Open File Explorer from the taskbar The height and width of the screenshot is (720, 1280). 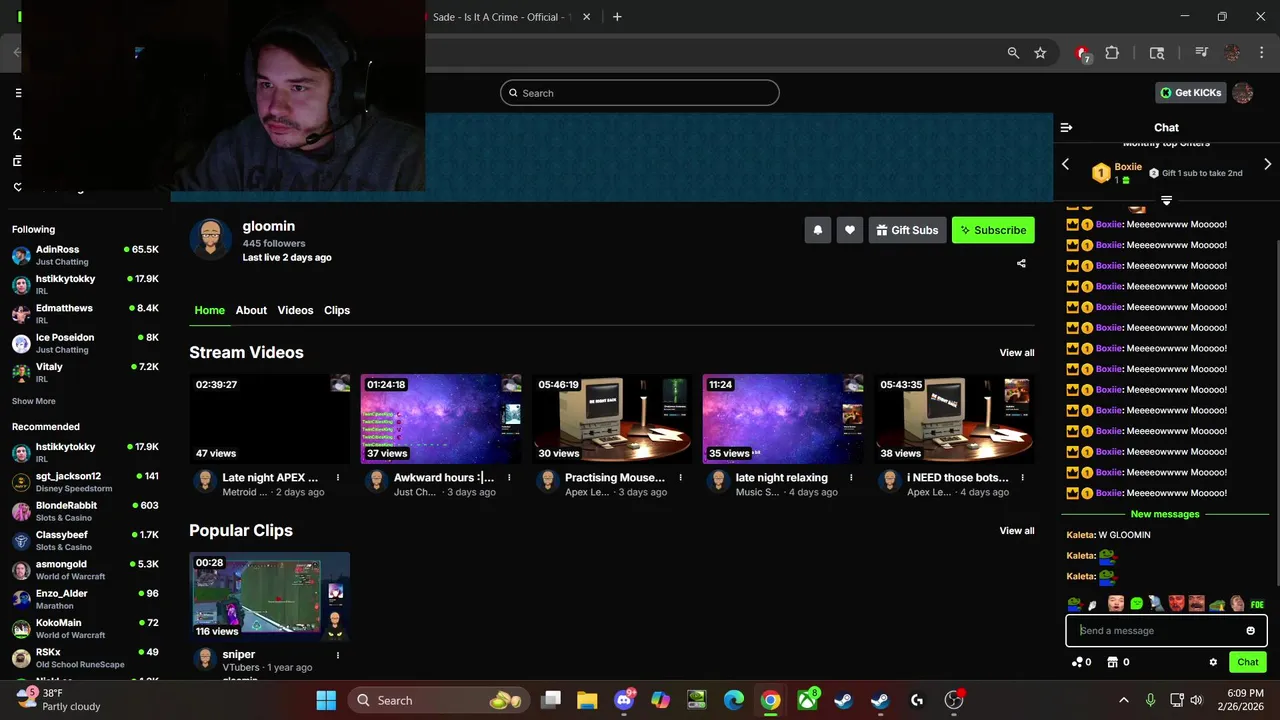(x=587, y=700)
